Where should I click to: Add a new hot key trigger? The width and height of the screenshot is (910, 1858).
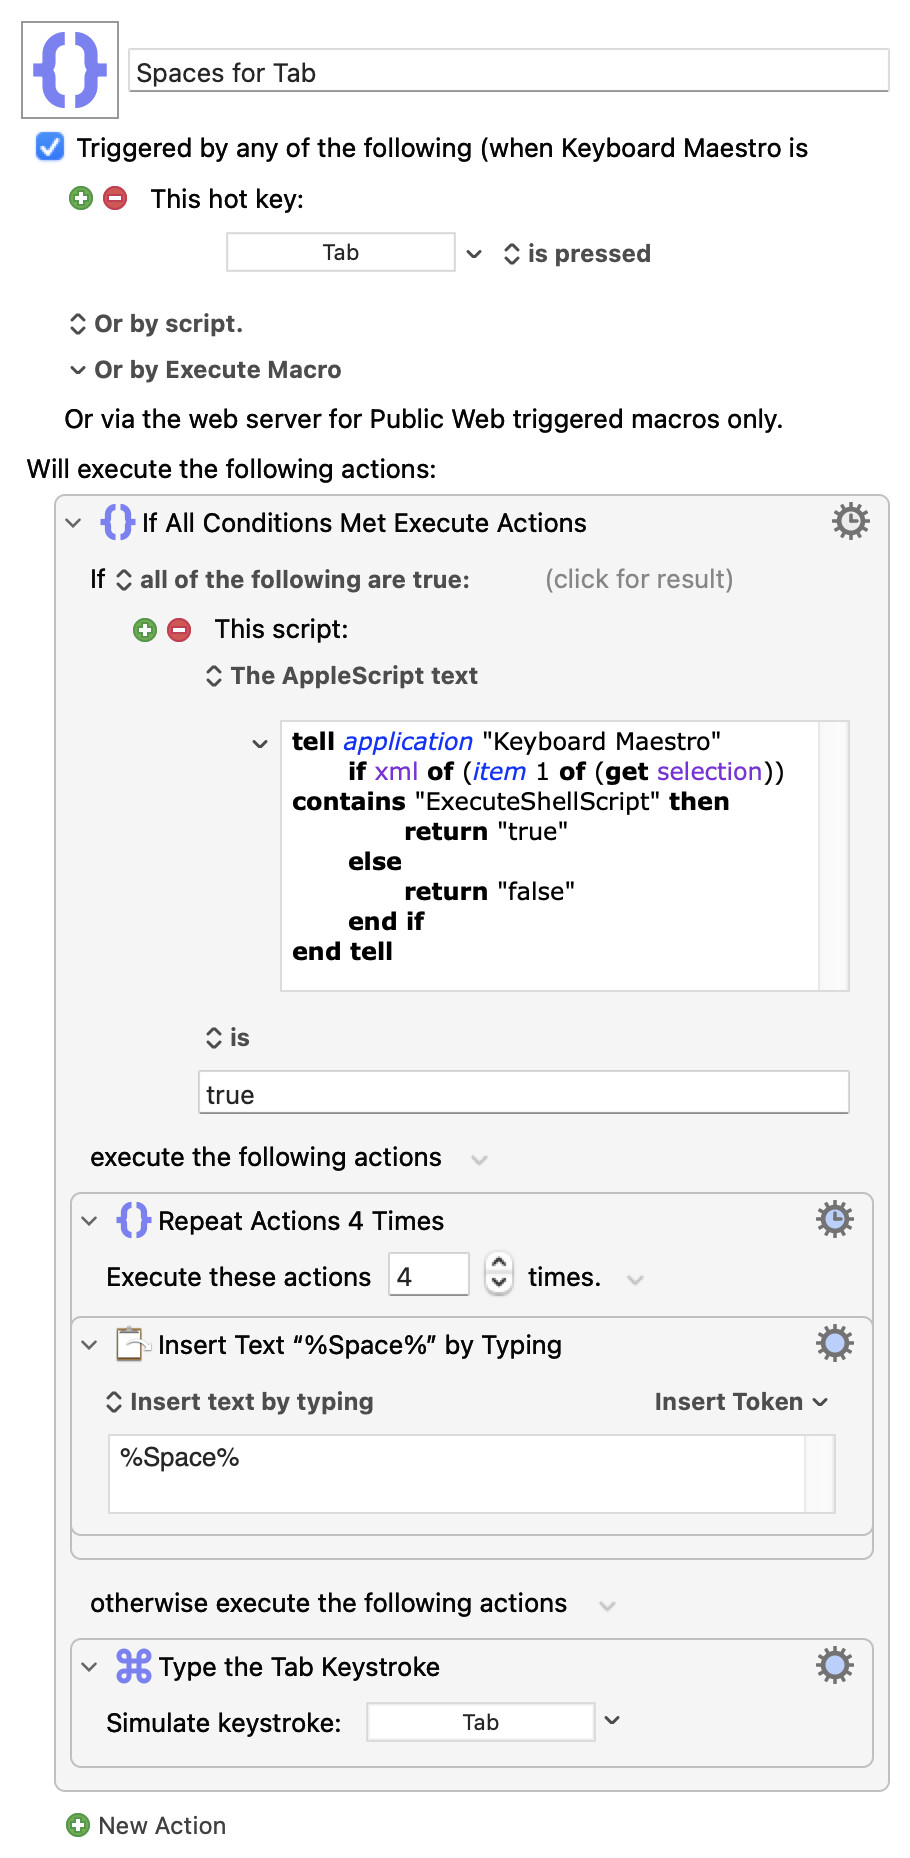tap(81, 198)
